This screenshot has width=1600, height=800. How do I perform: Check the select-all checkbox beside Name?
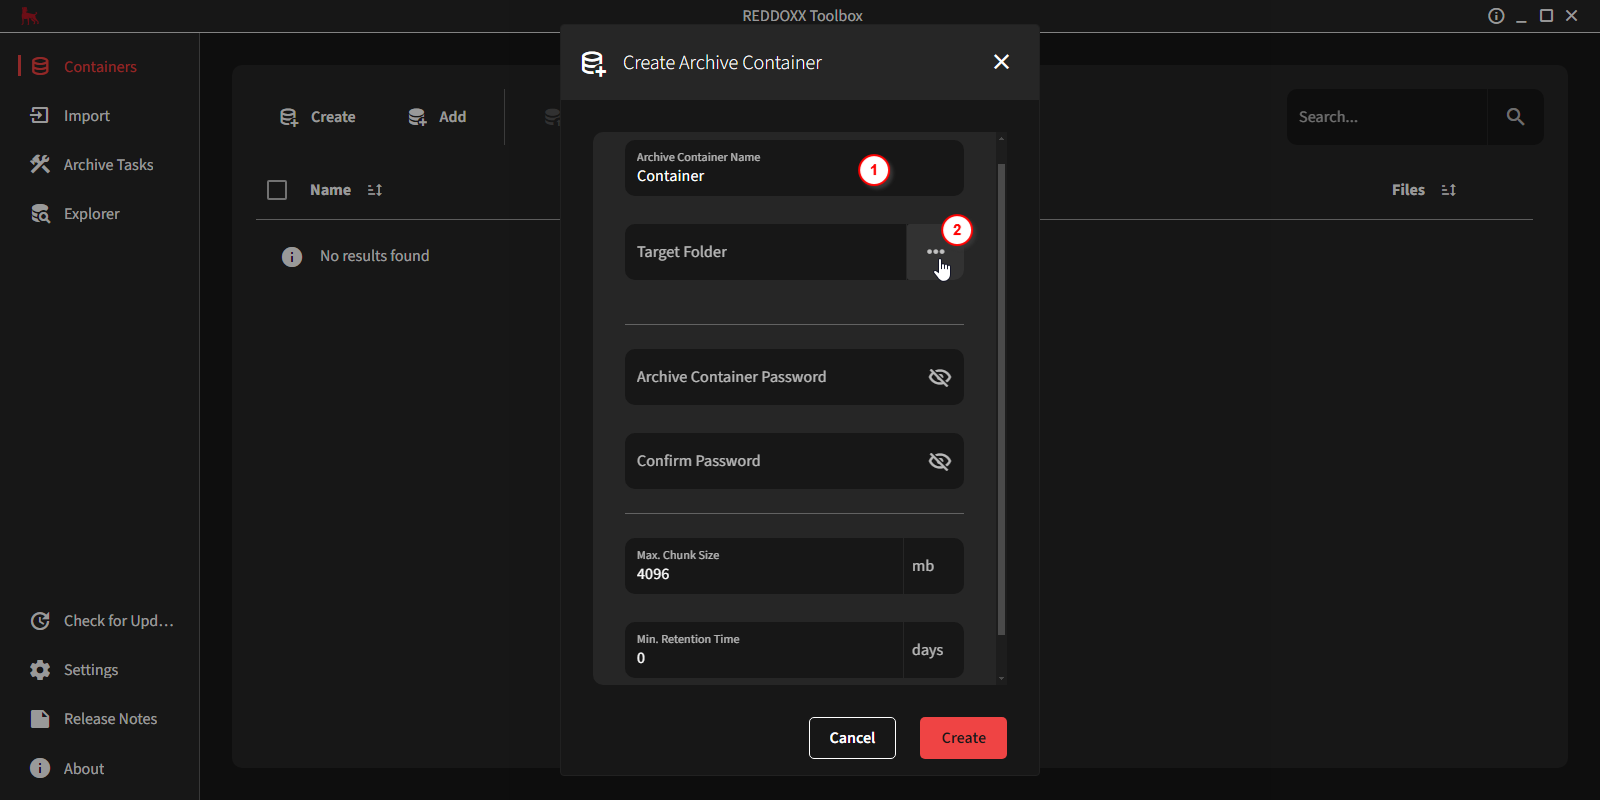pos(277,190)
